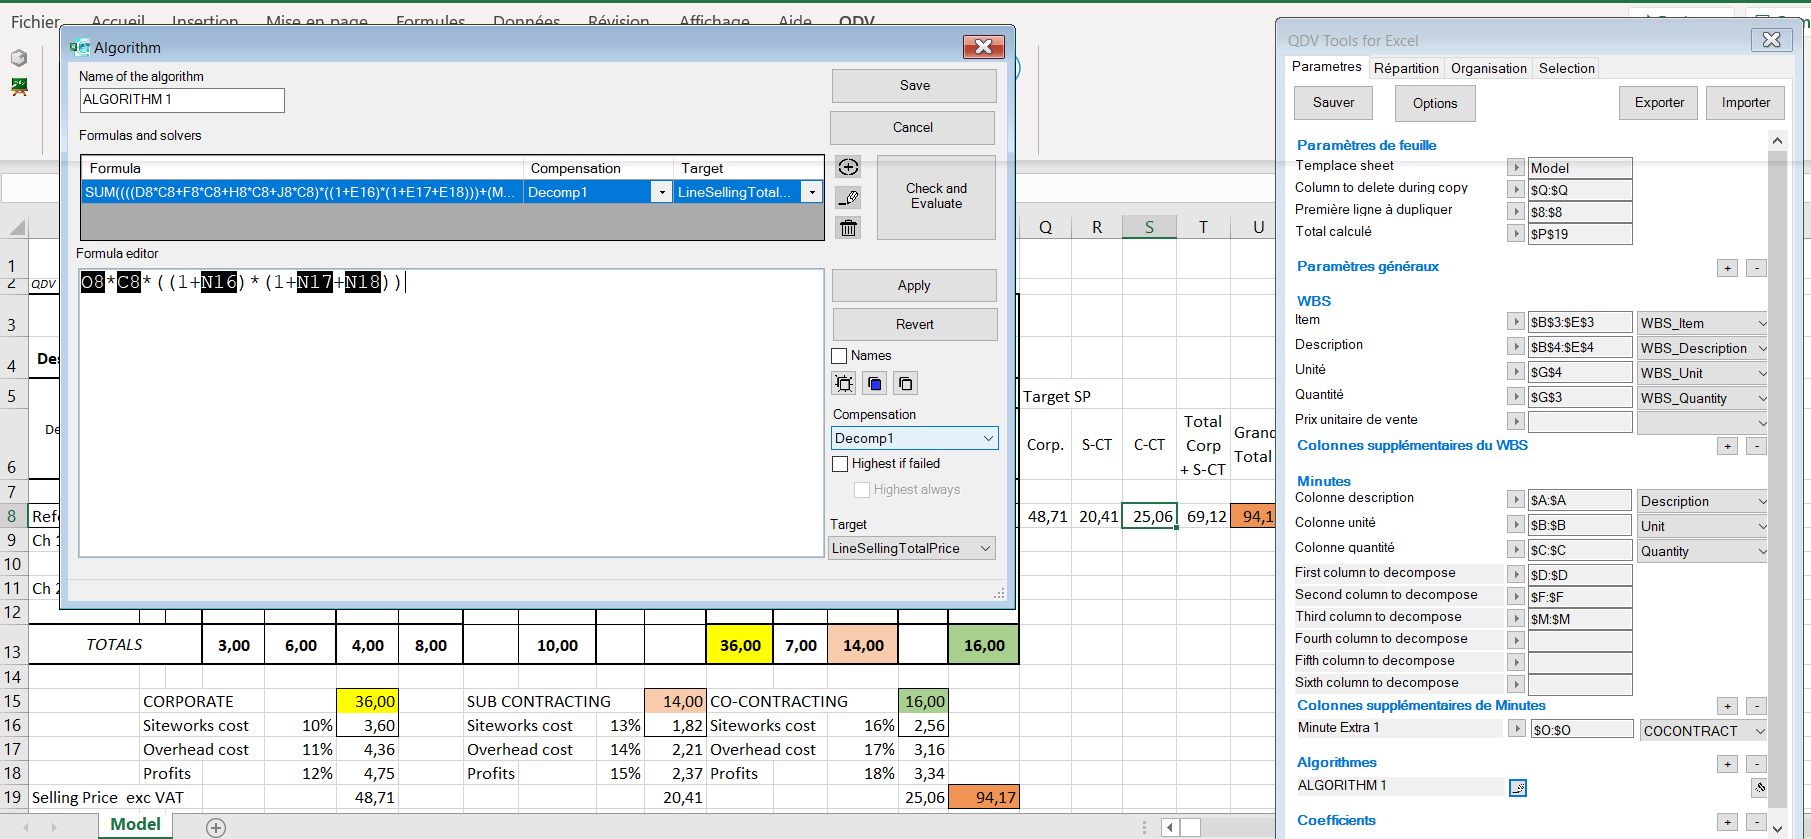Click range picker arrow for Templace sheet
Viewport: 1811px width, 839px height.
click(x=1516, y=167)
